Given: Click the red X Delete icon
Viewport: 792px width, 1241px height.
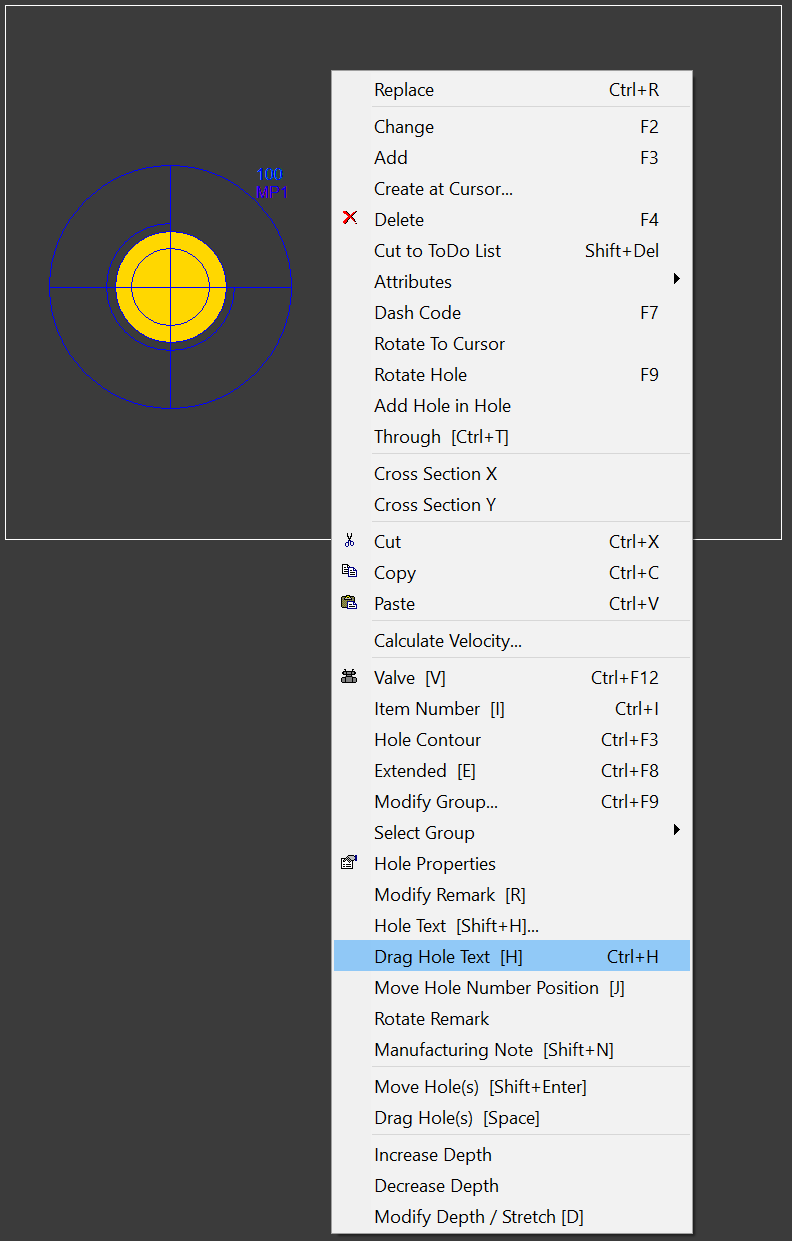Looking at the screenshot, I should (x=349, y=218).
